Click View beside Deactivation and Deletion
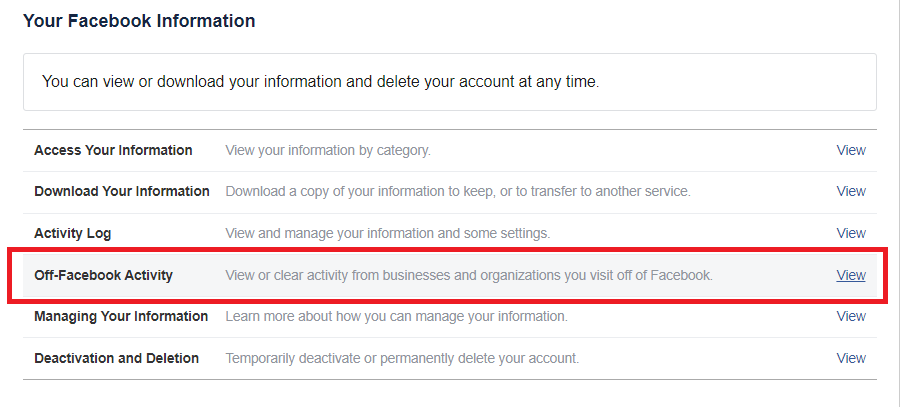 point(851,358)
